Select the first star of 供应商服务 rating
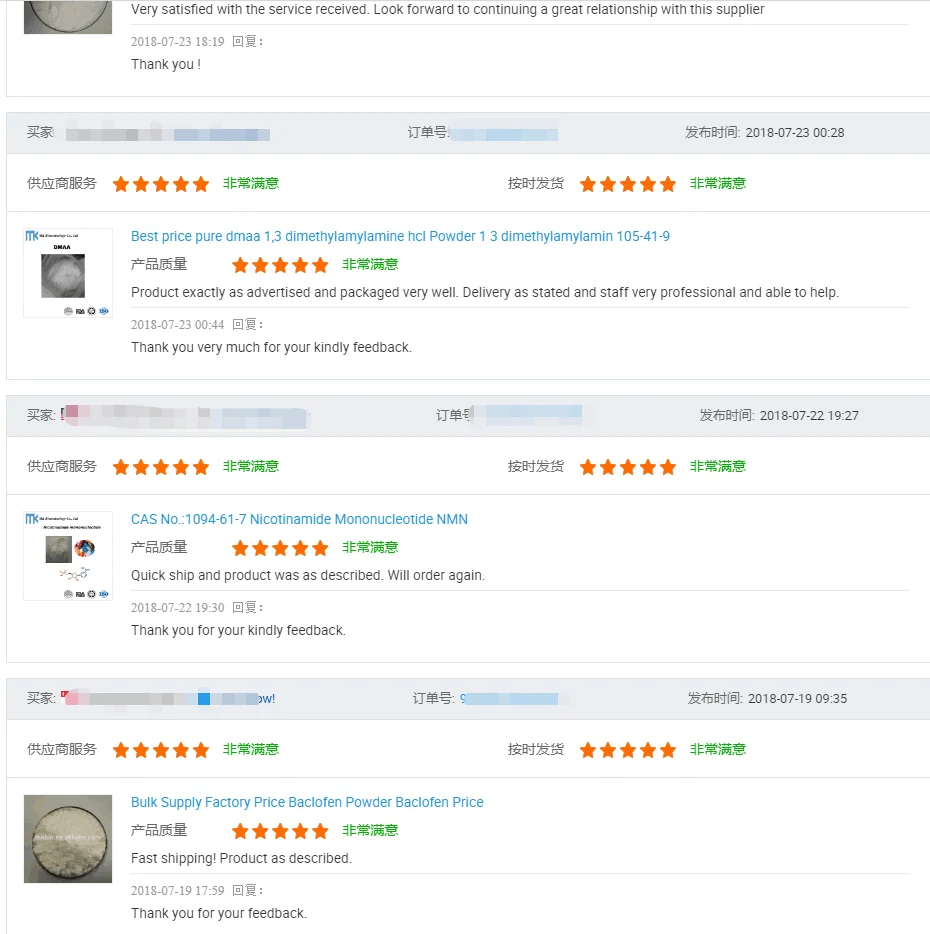This screenshot has height=934, width=930. click(x=120, y=184)
